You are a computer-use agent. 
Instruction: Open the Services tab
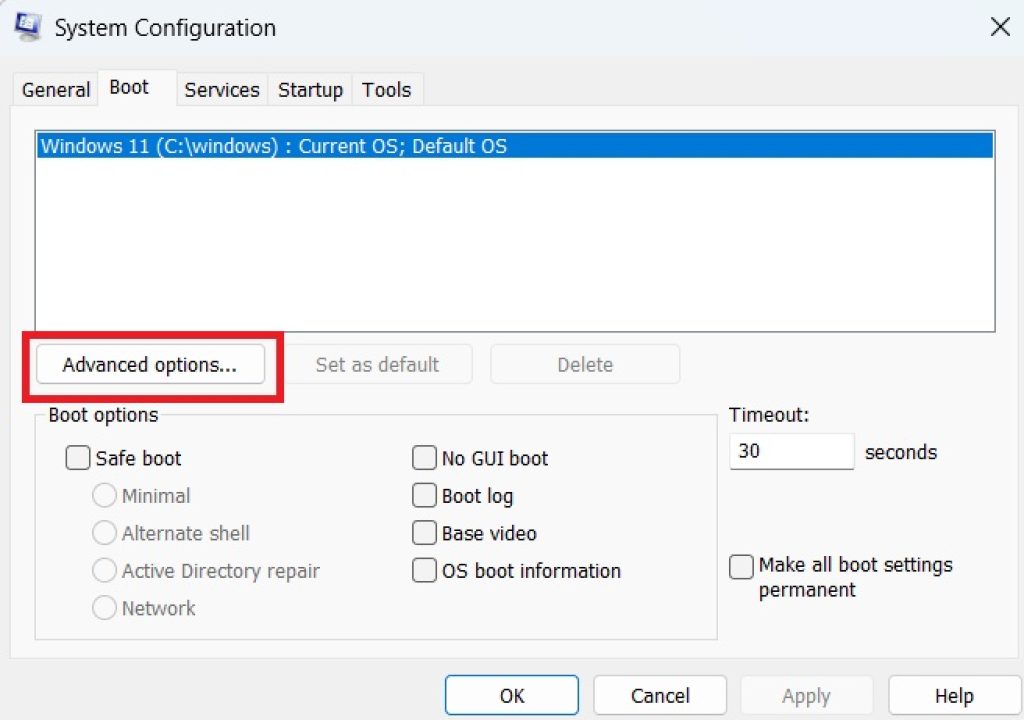point(221,90)
